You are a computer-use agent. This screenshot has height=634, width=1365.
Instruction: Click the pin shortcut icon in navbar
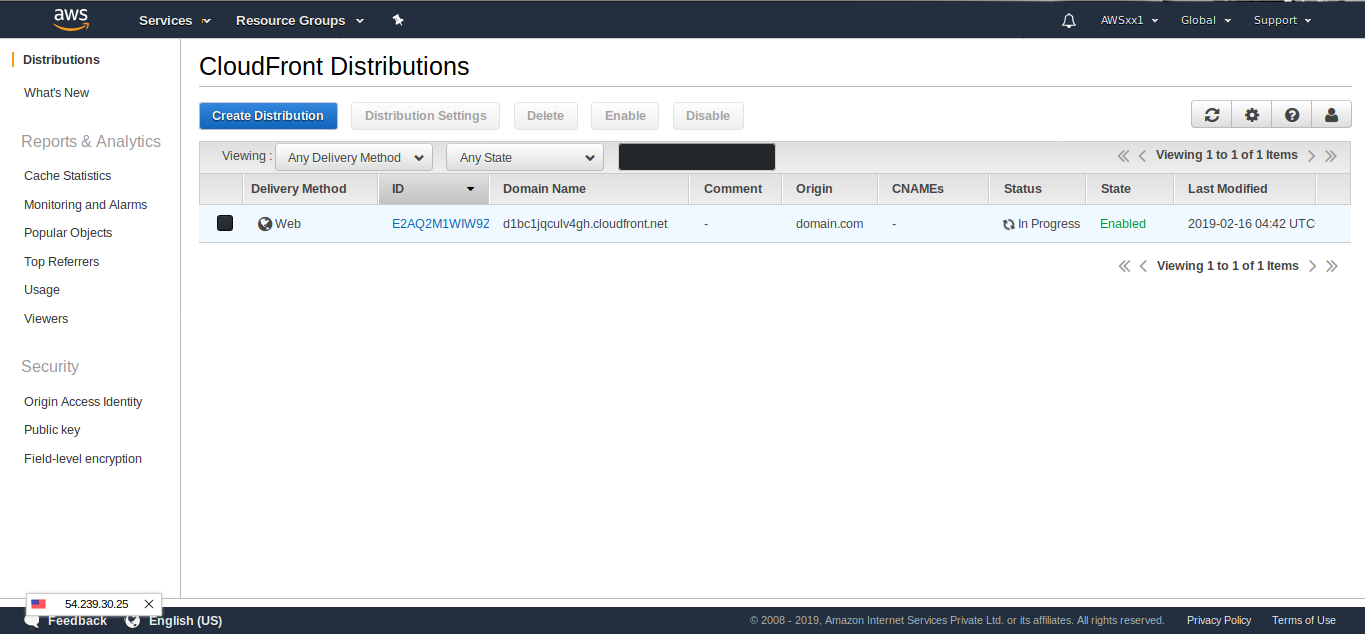click(398, 20)
